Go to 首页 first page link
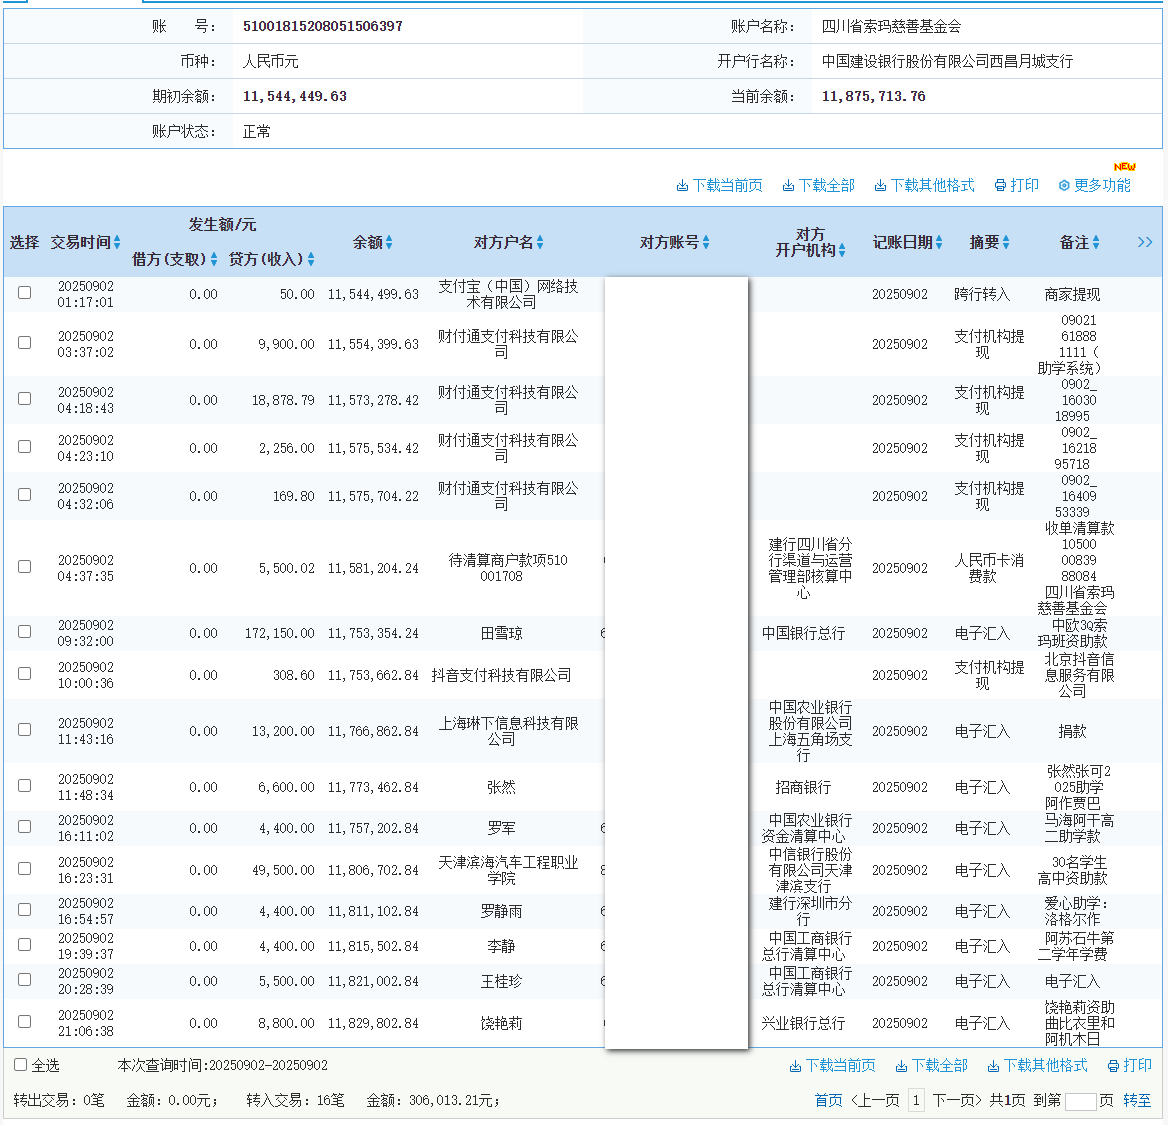This screenshot has width=1168, height=1125. tap(828, 1100)
